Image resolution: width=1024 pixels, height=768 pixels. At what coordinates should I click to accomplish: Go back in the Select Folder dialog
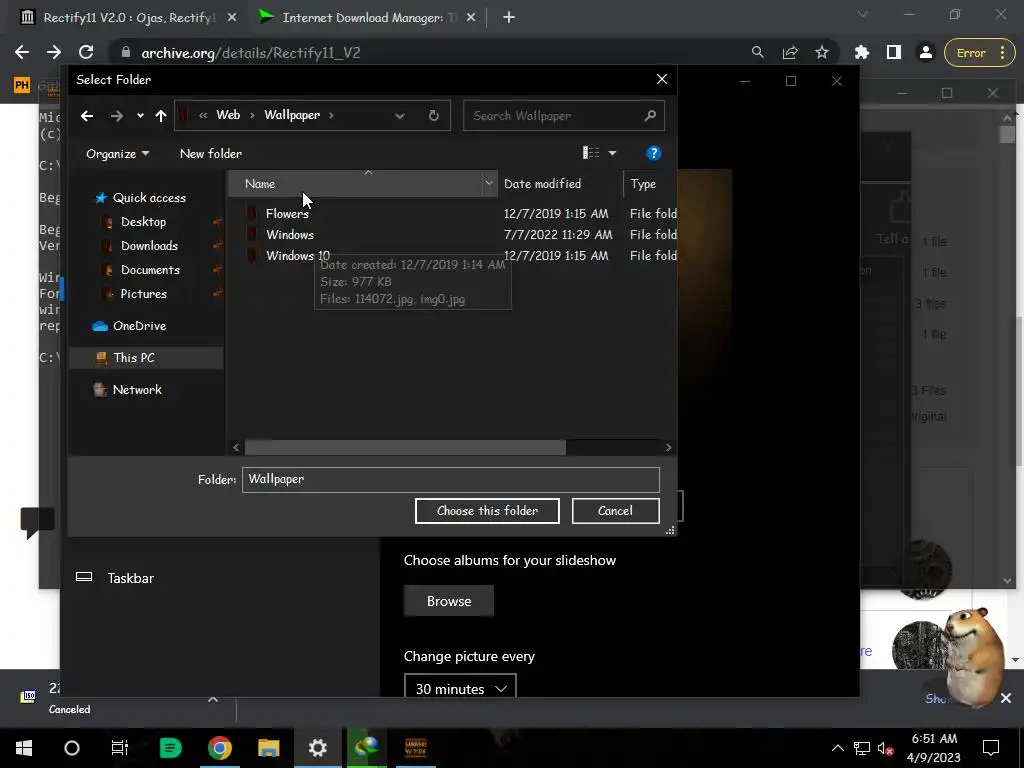pyautogui.click(x=87, y=116)
